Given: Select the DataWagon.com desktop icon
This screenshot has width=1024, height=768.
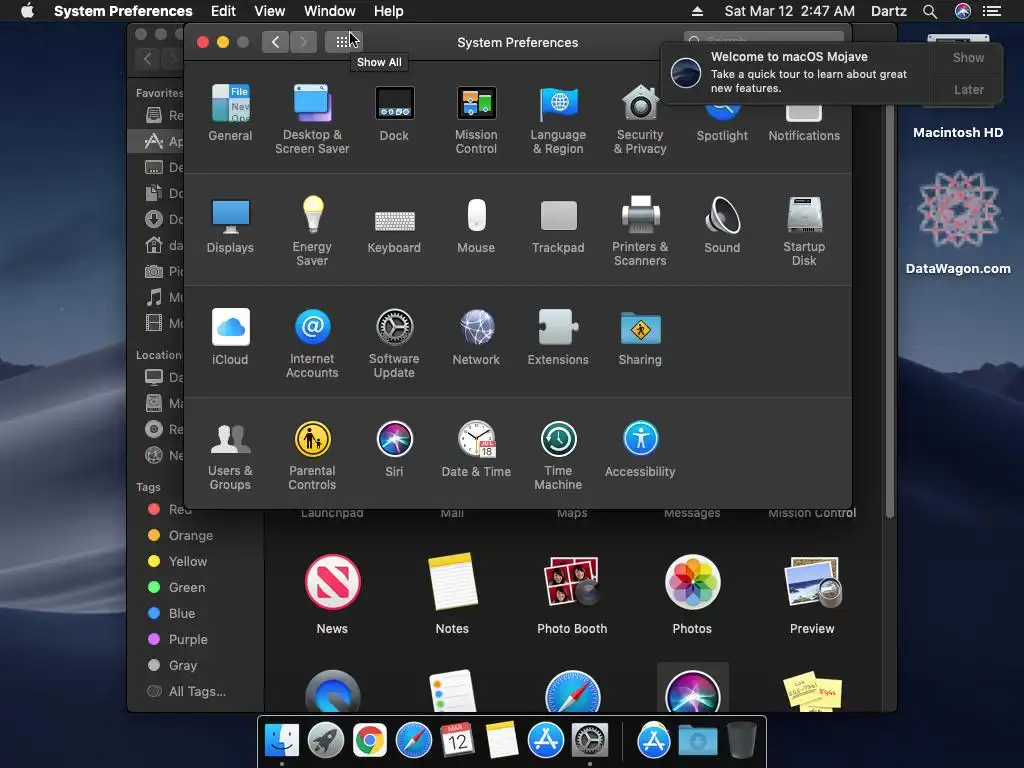Looking at the screenshot, I should point(958,222).
